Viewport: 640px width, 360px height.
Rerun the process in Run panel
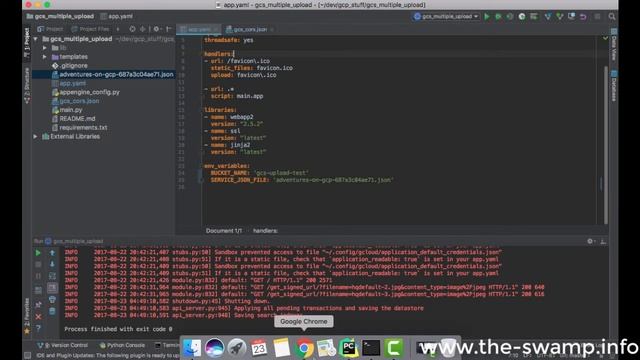(x=38, y=253)
